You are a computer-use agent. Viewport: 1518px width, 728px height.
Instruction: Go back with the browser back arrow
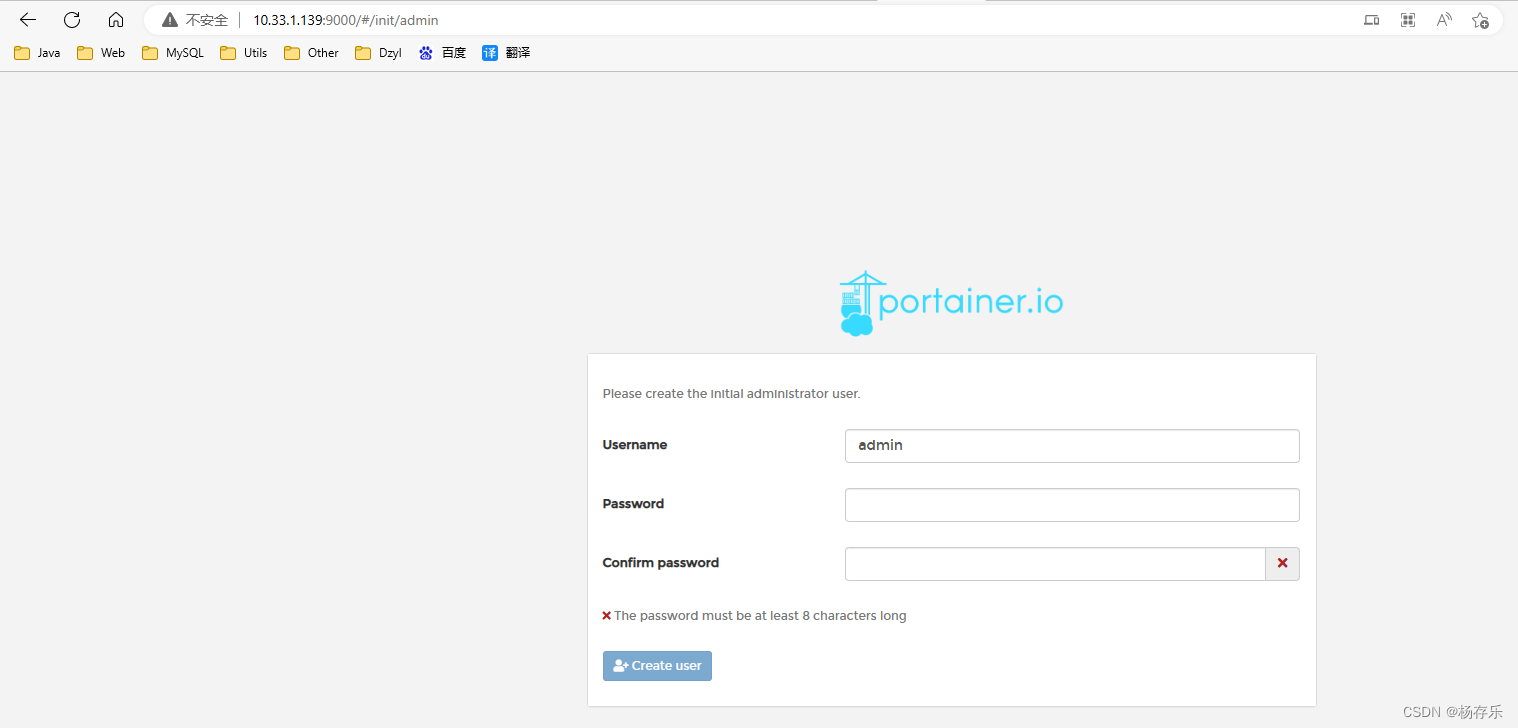tap(28, 20)
